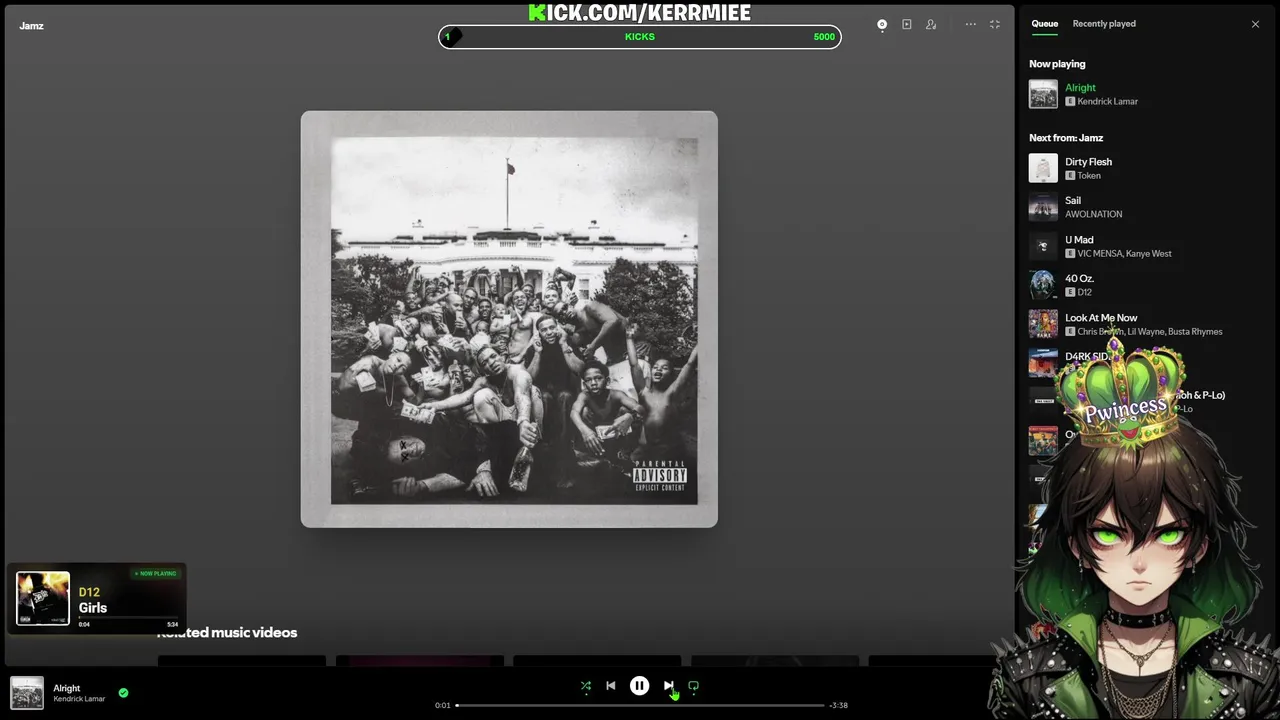Click the large album cover in the center
Image resolution: width=1280 pixels, height=720 pixels.
(509, 319)
